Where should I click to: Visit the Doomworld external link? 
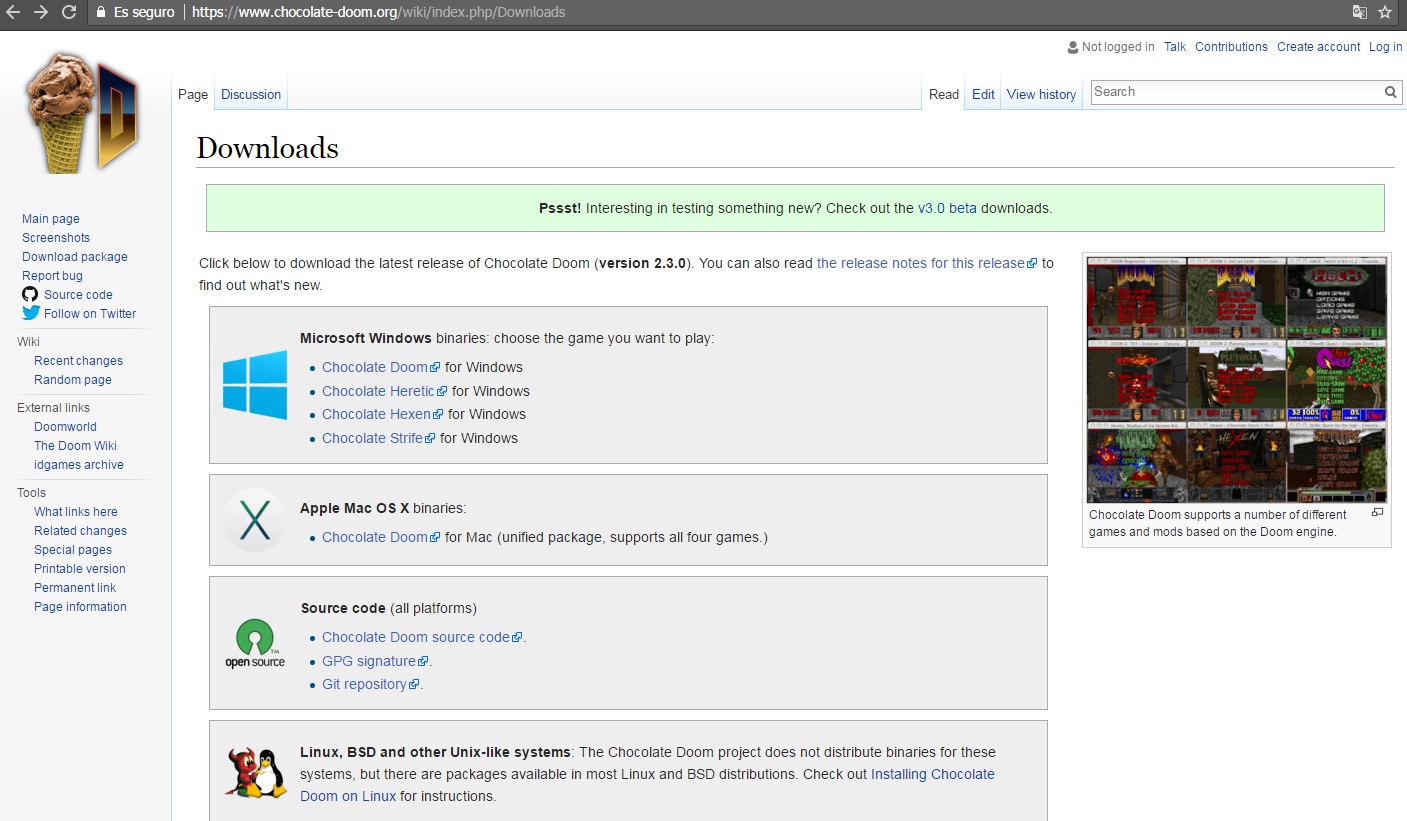[65, 427]
